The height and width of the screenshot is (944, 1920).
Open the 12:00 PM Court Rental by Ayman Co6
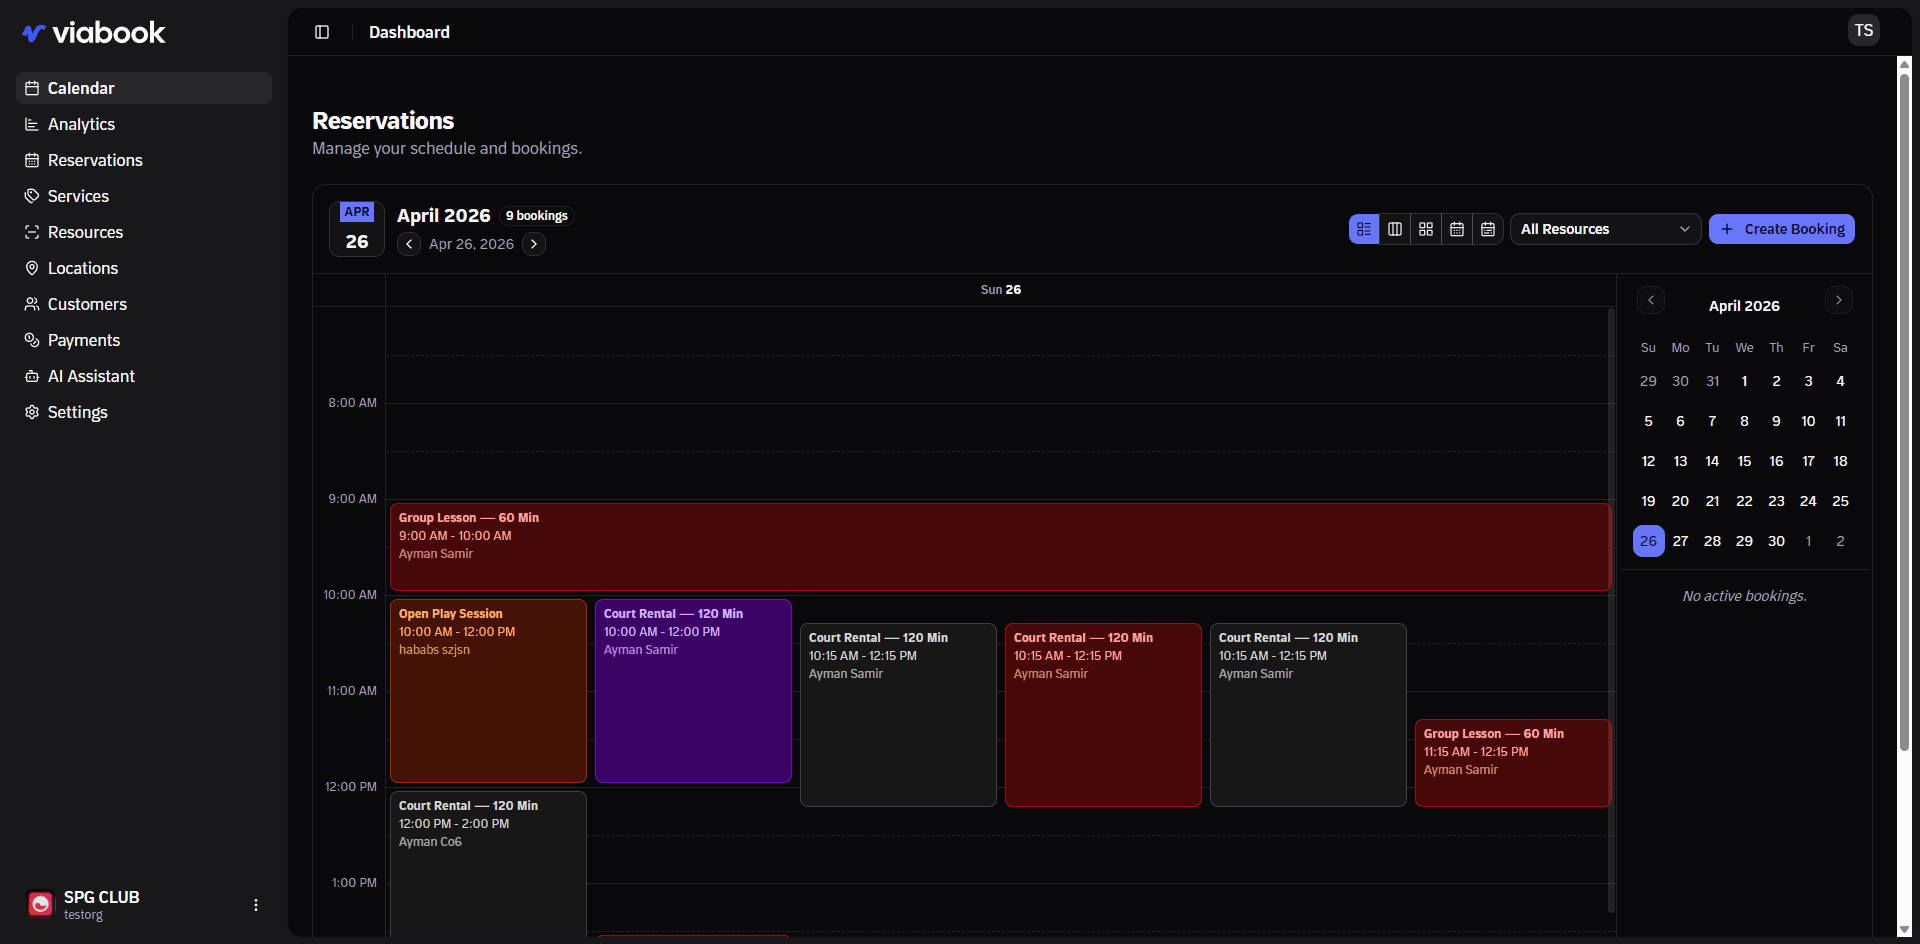tap(488, 865)
